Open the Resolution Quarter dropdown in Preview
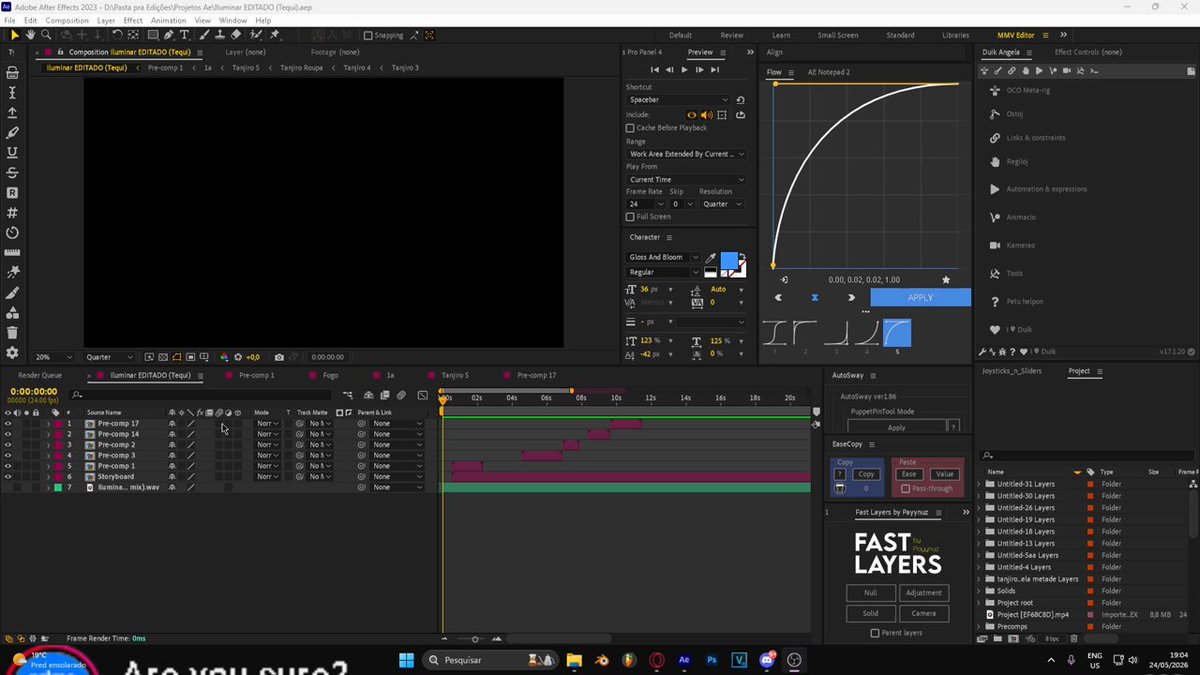 click(722, 204)
